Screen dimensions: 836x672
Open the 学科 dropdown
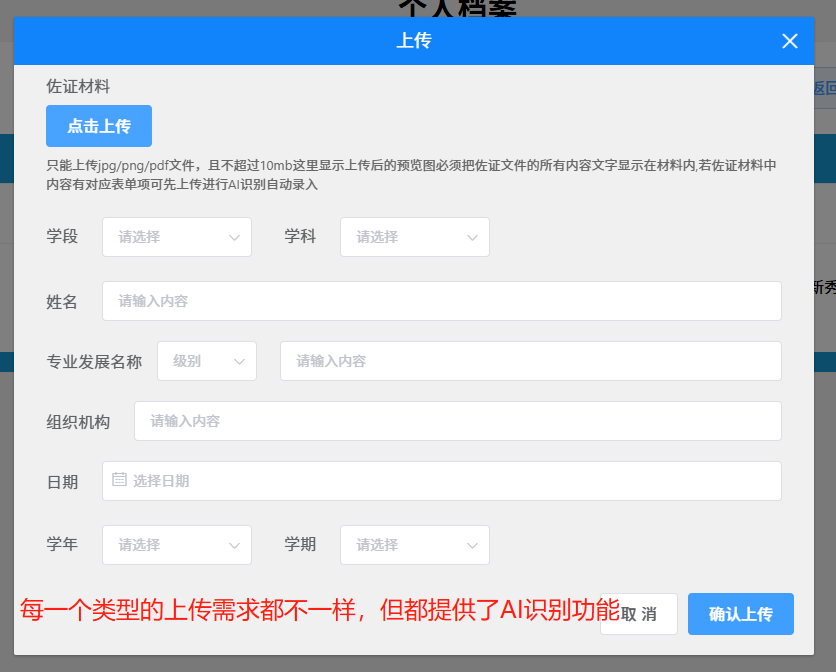(x=415, y=237)
